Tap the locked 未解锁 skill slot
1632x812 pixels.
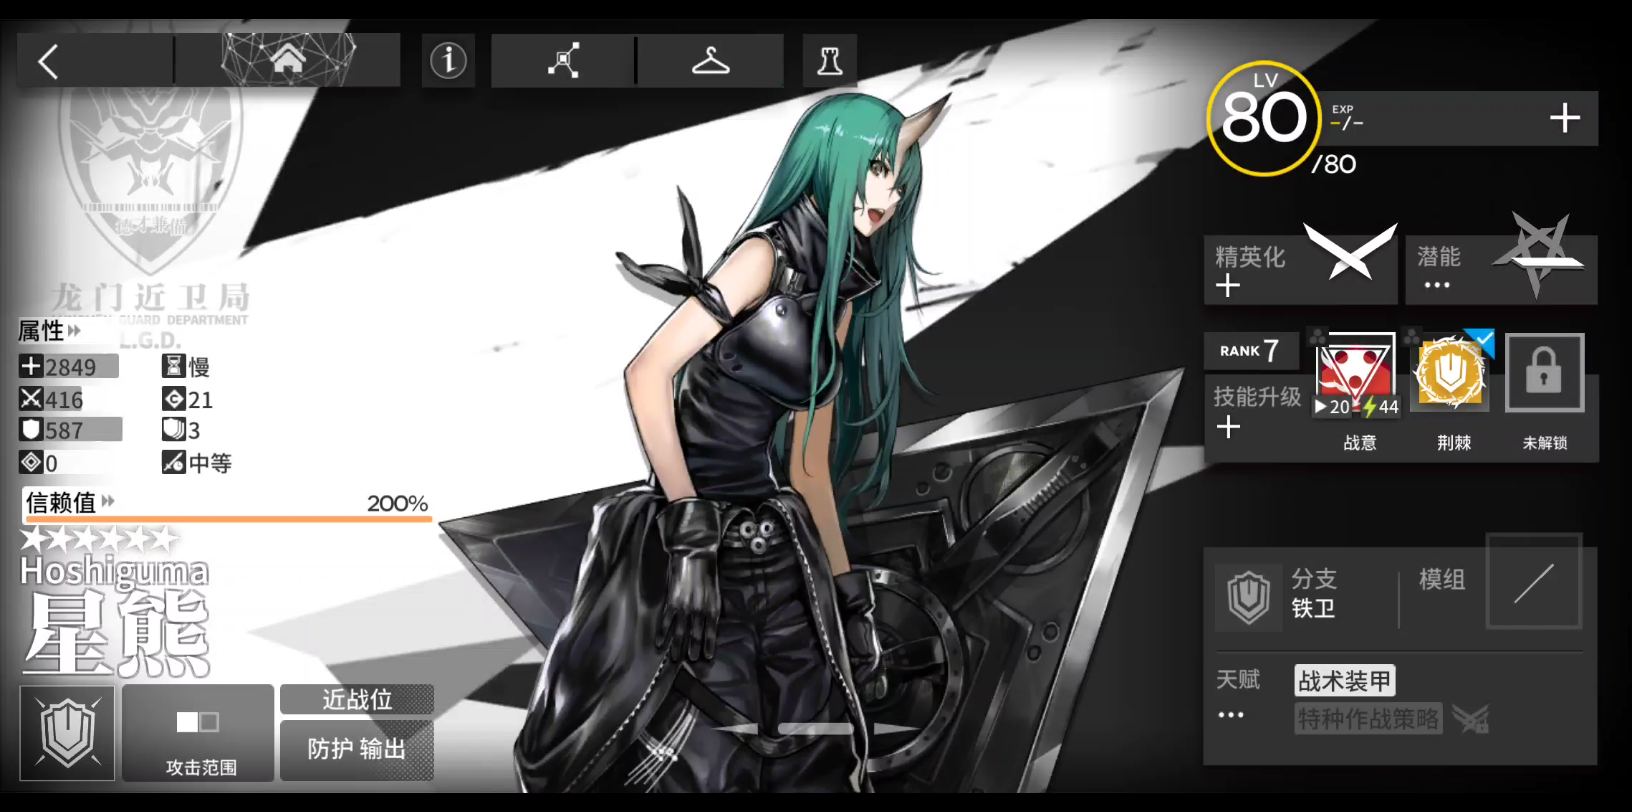[x=1544, y=373]
